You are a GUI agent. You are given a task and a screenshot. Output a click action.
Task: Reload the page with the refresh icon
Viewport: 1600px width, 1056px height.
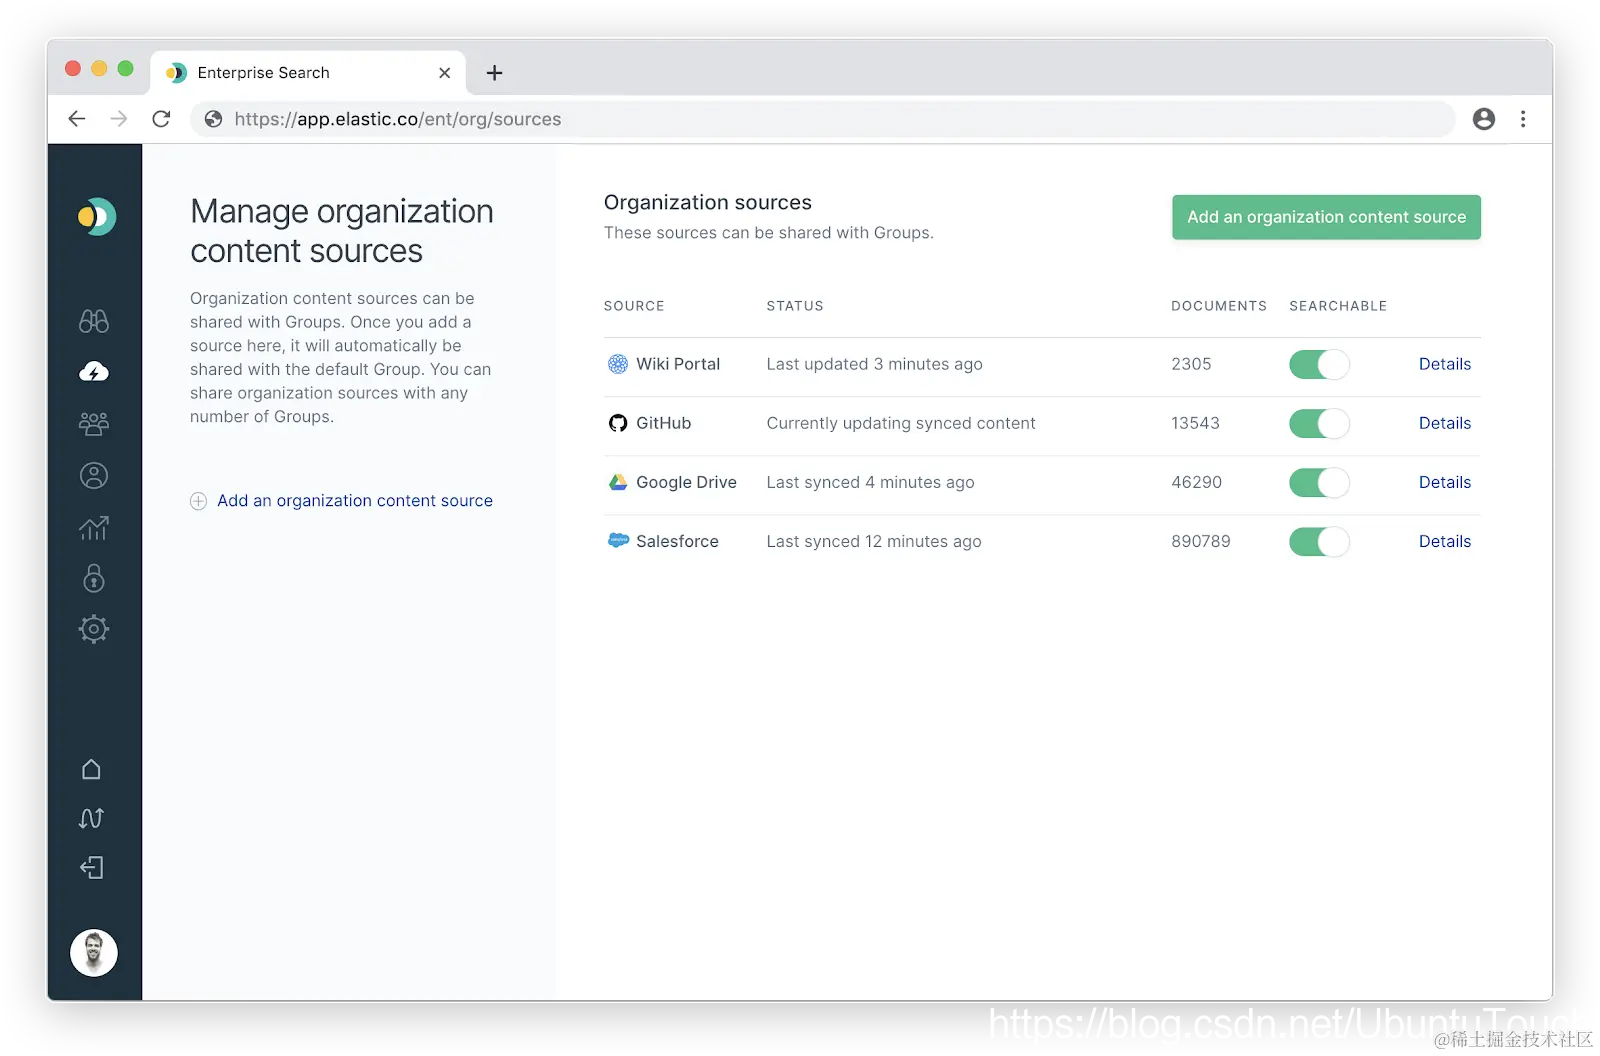click(161, 119)
